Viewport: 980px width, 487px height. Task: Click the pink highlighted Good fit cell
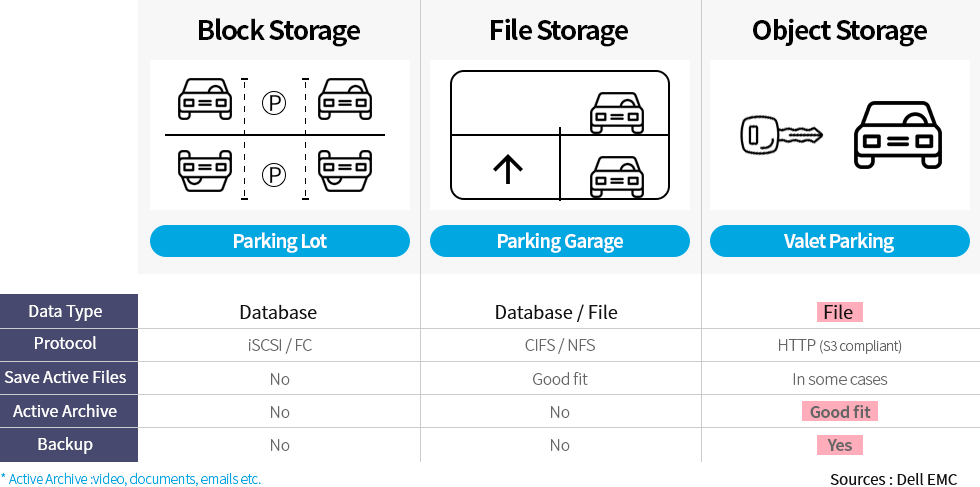[839, 411]
